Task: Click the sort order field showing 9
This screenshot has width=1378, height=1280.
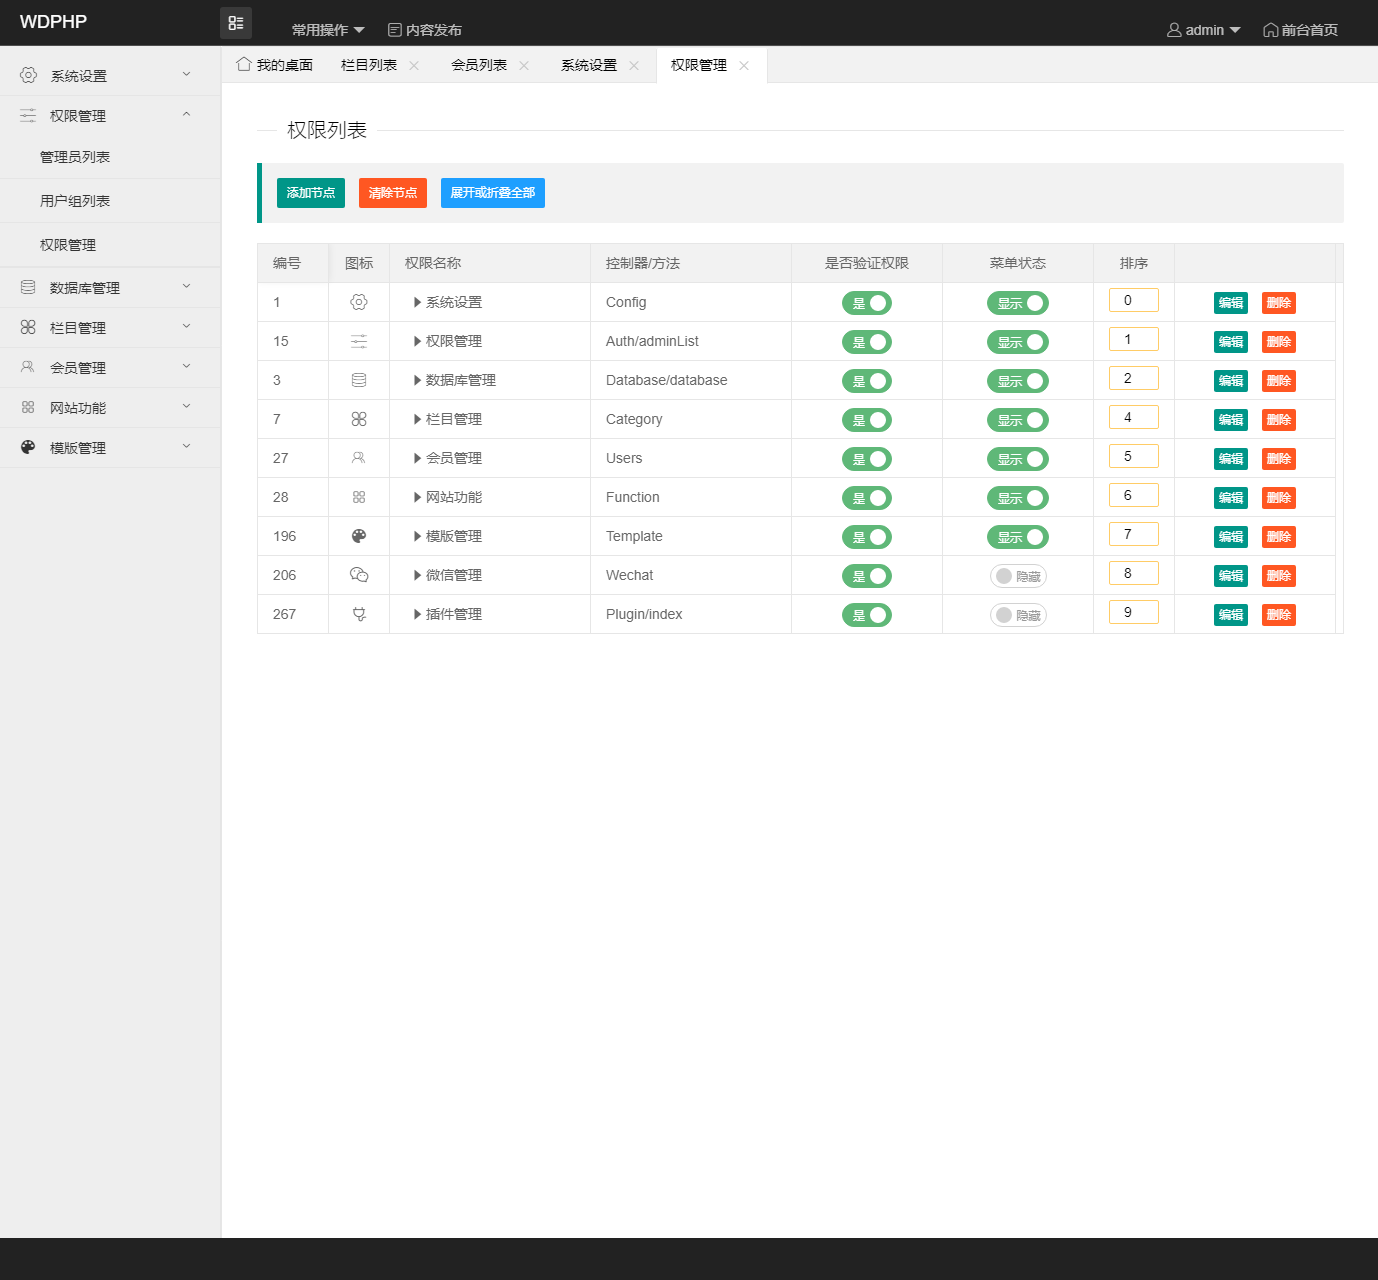Action: [x=1134, y=612]
